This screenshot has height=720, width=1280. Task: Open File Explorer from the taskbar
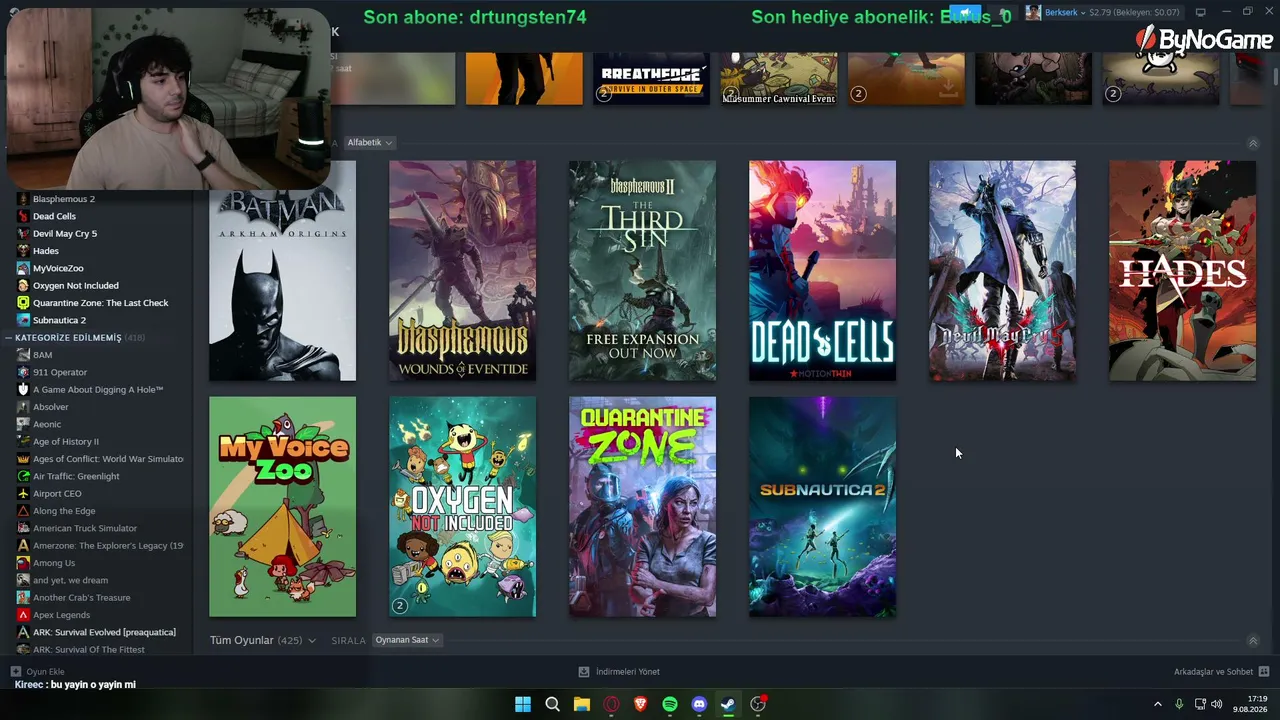(582, 704)
